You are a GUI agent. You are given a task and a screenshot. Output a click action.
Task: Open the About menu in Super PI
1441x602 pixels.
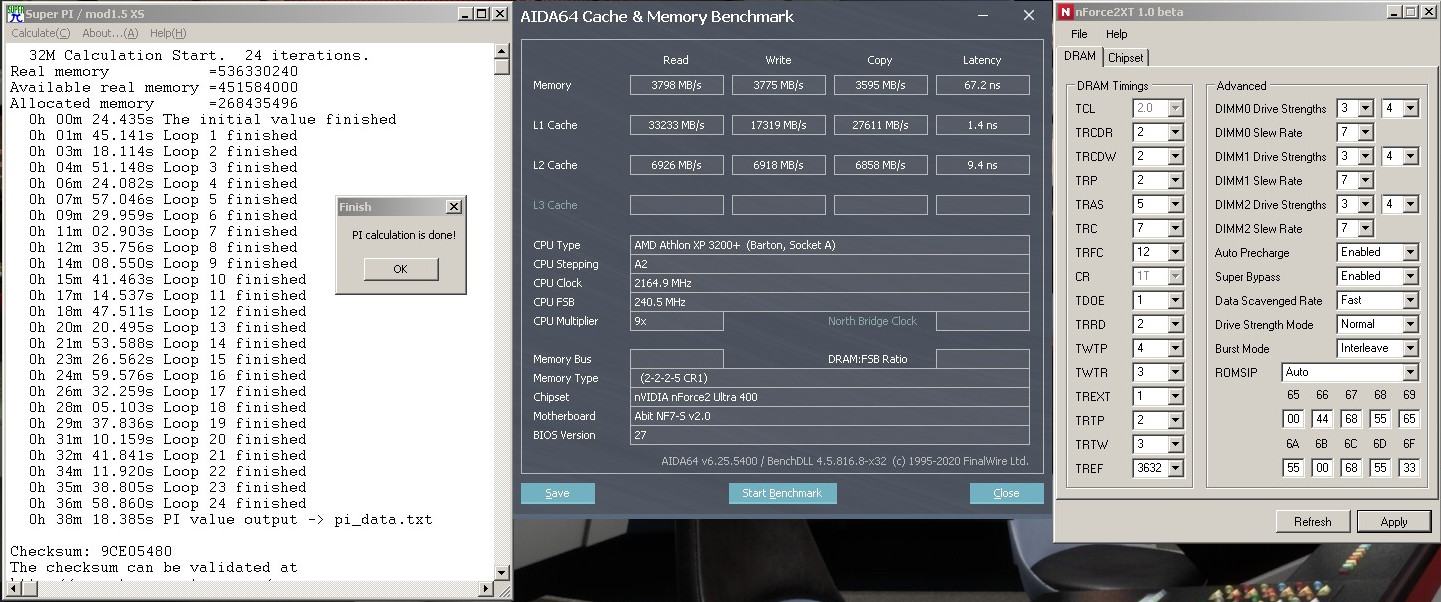[x=110, y=33]
